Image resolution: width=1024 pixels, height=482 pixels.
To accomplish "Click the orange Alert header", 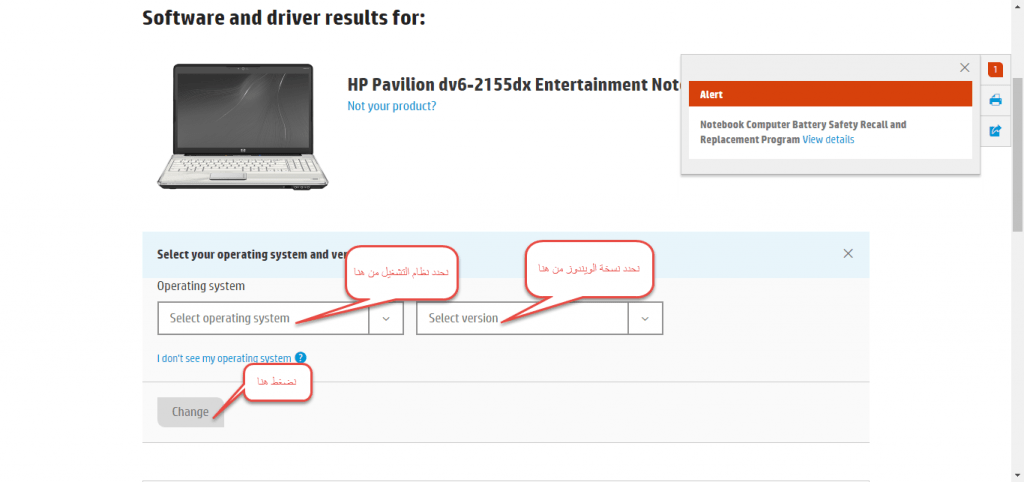I will tap(830, 94).
